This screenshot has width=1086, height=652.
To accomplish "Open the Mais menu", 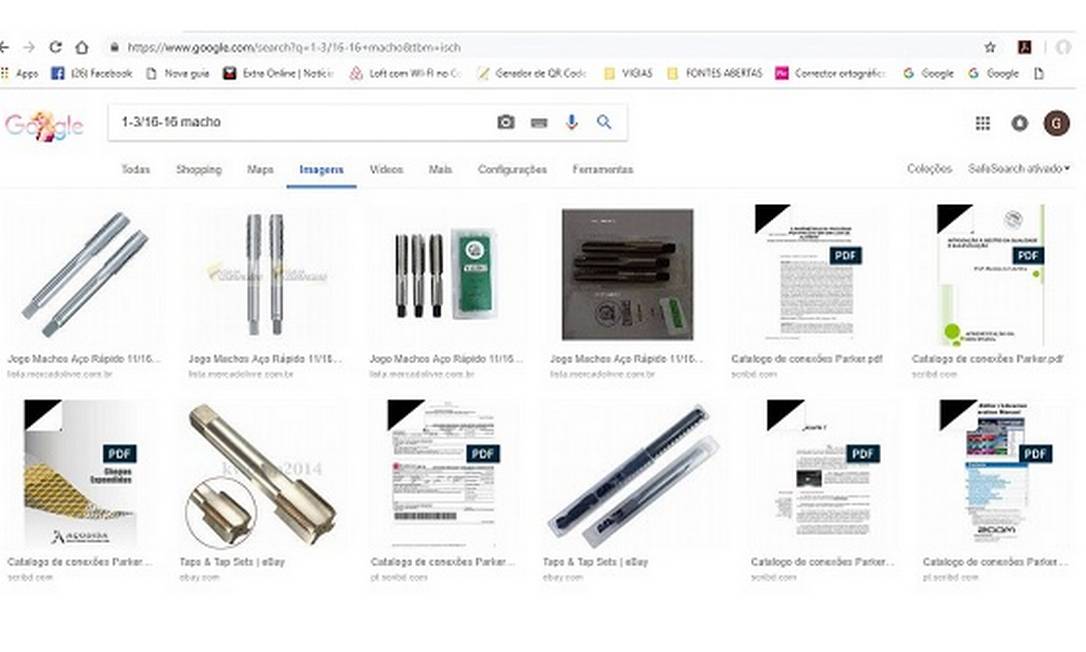I will coord(440,169).
